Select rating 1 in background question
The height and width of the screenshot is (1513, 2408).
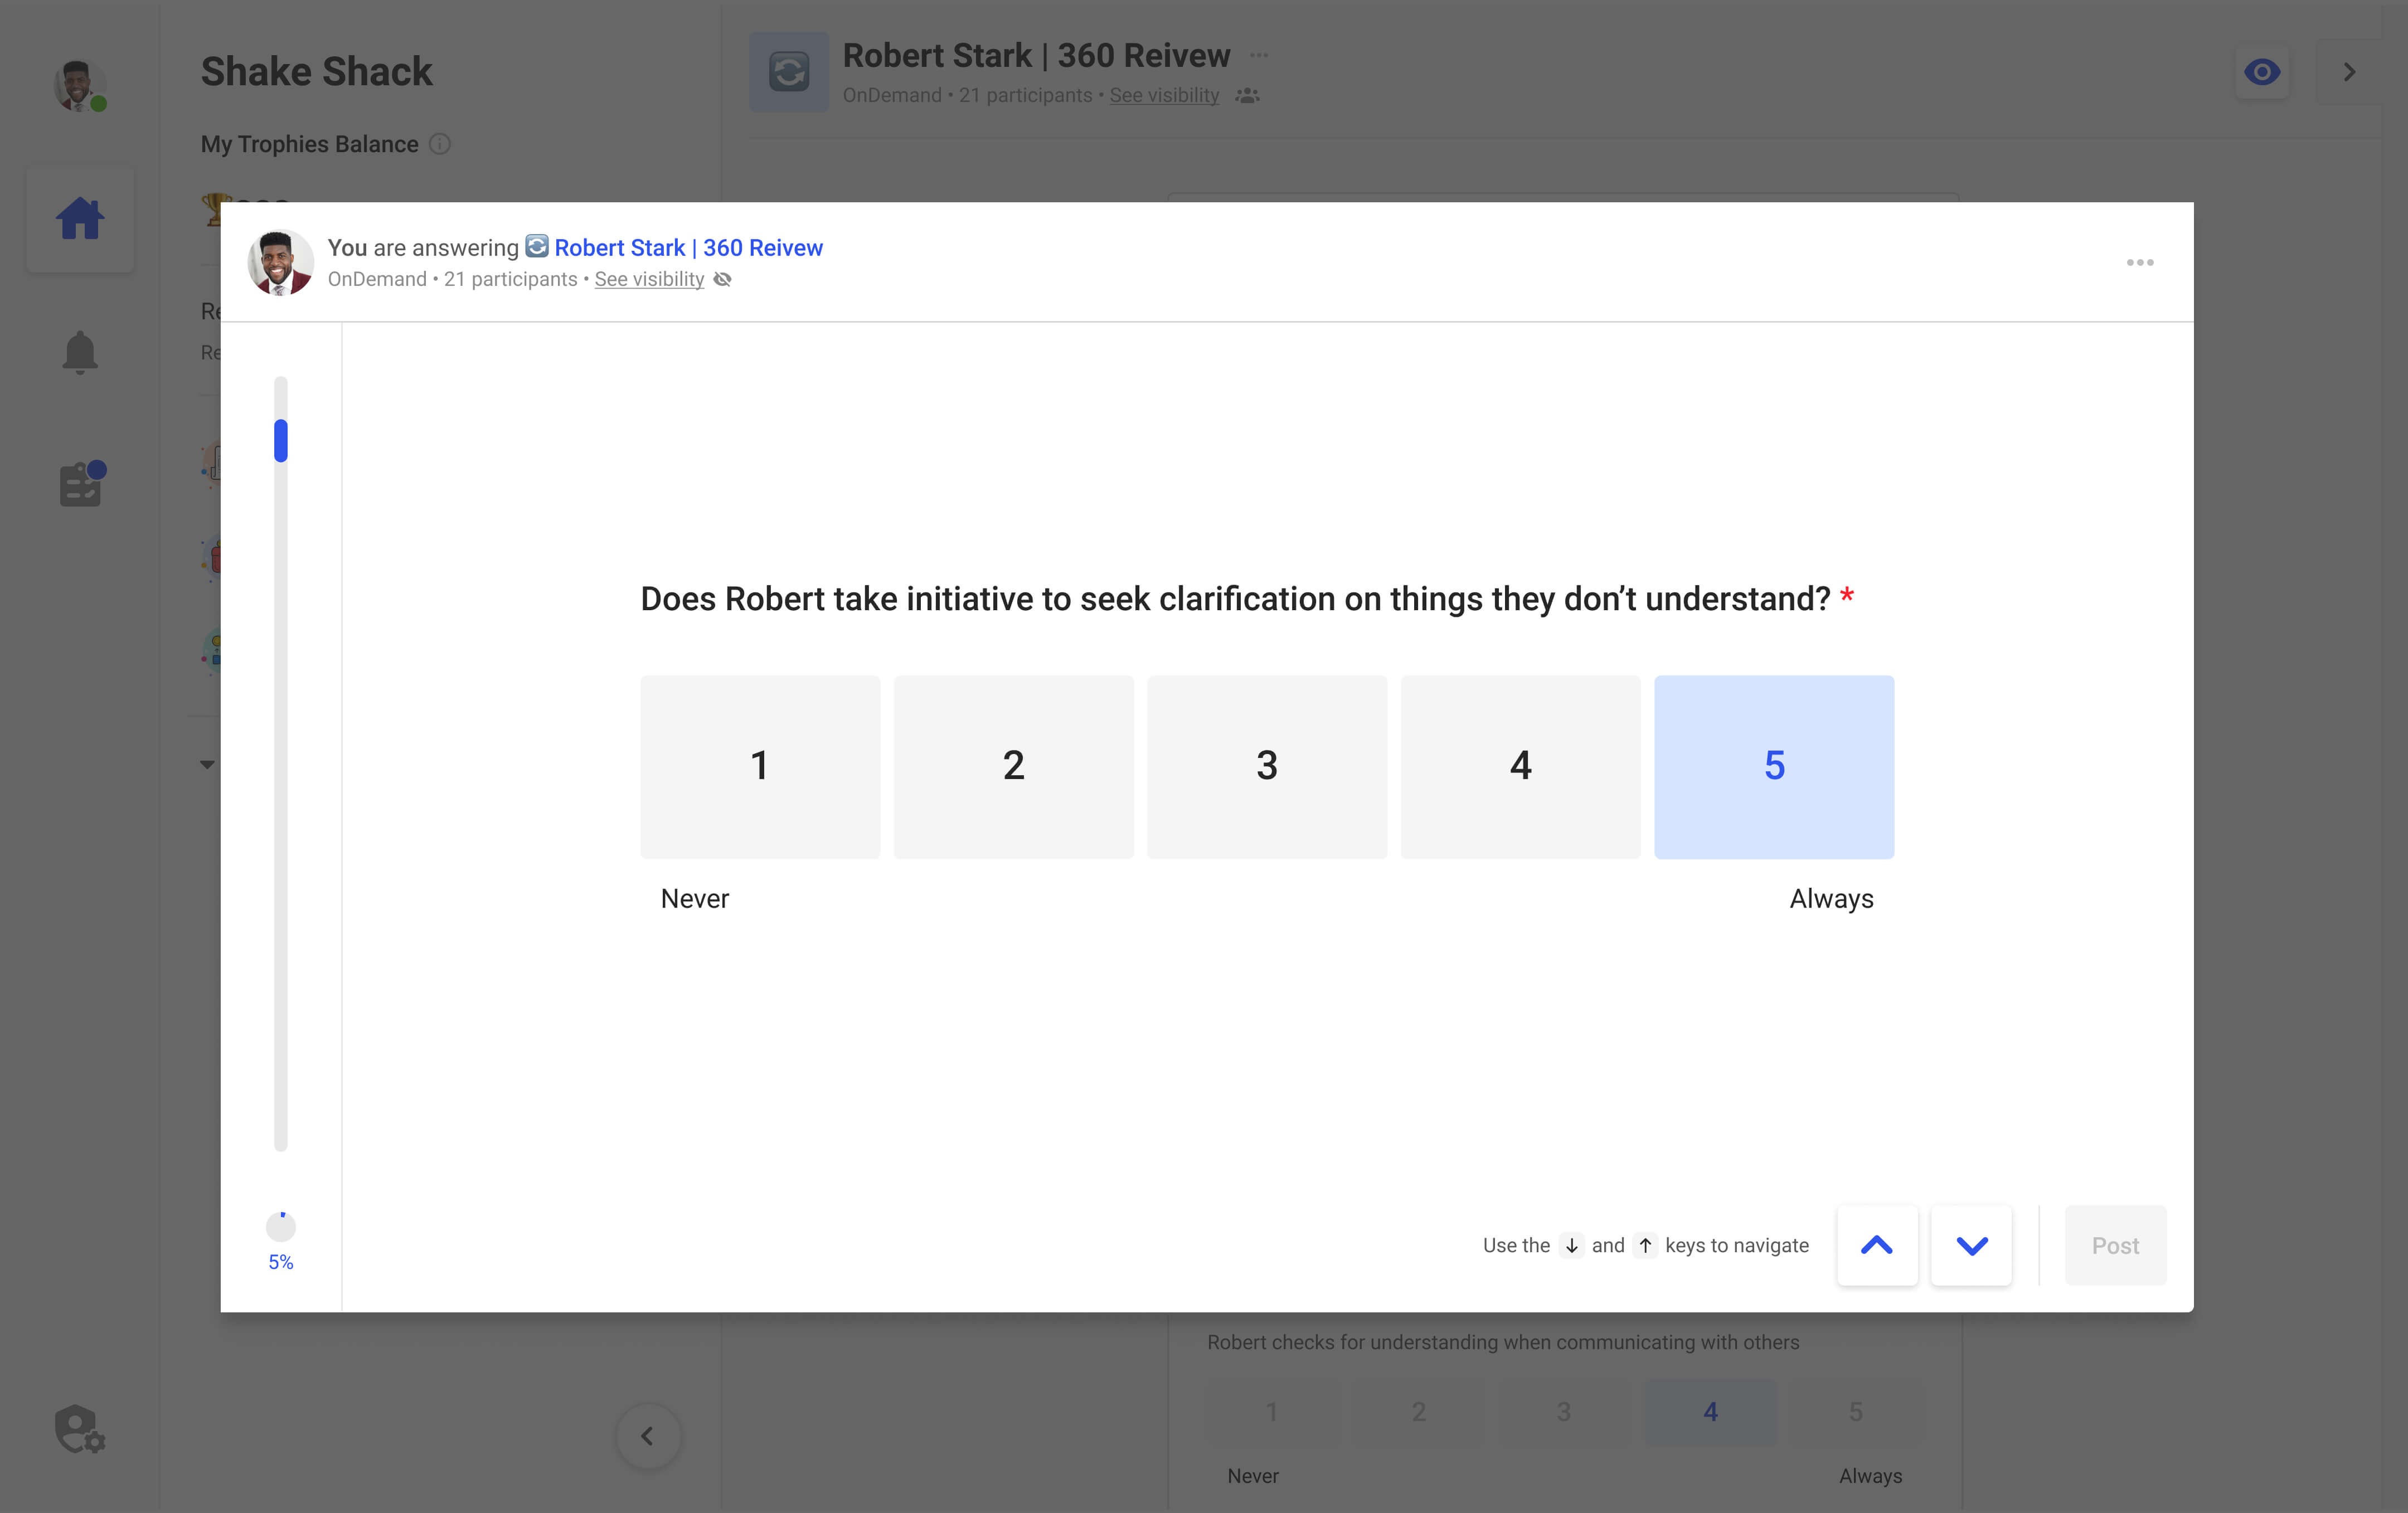(x=1272, y=1412)
